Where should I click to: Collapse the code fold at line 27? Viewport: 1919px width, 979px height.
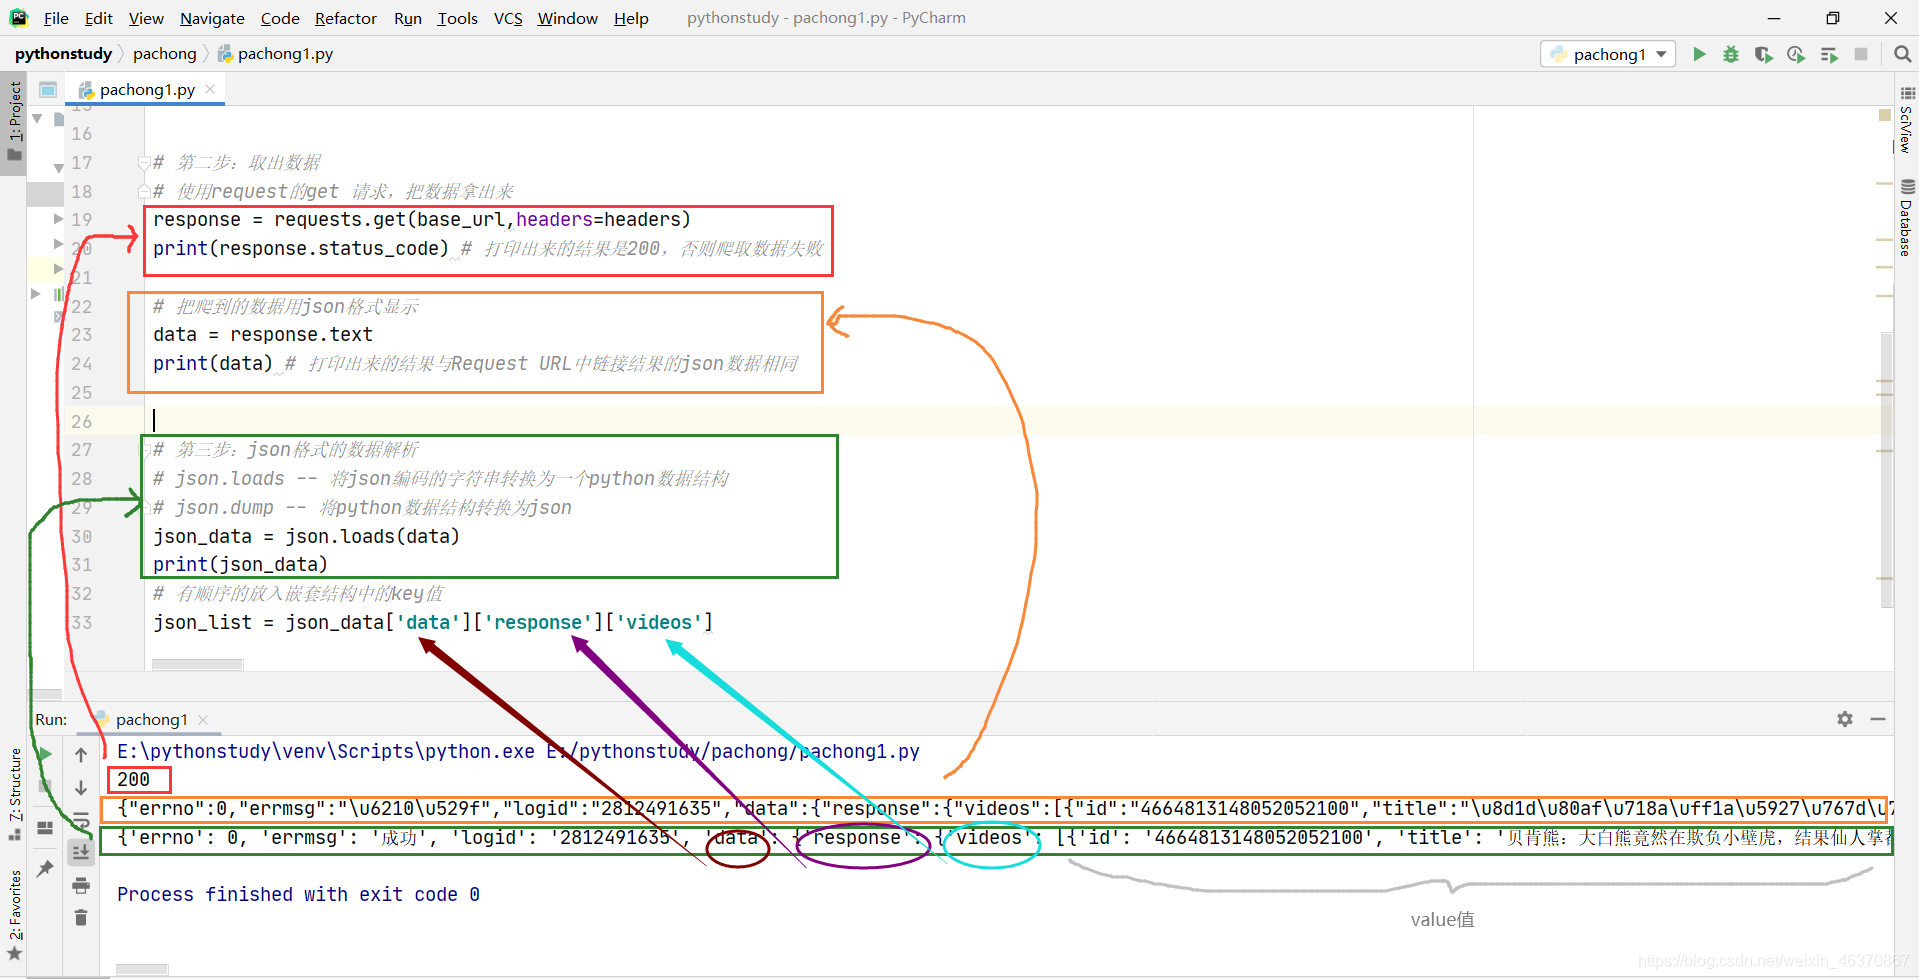click(144, 450)
